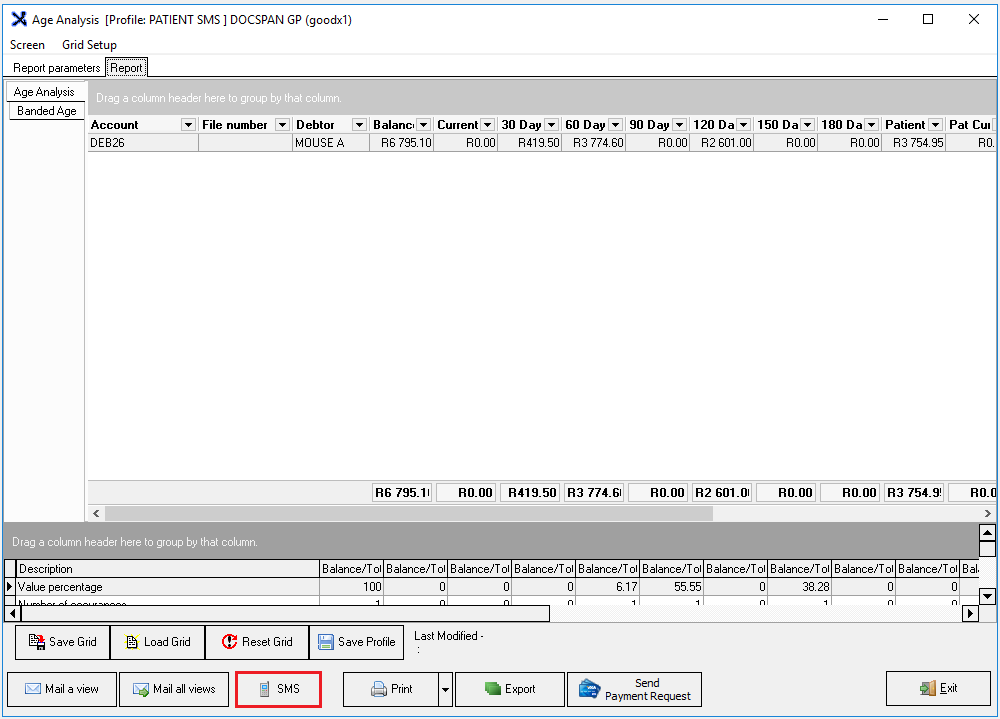Send an SMS with the SMS button
The height and width of the screenshot is (719, 1000).
click(x=279, y=689)
